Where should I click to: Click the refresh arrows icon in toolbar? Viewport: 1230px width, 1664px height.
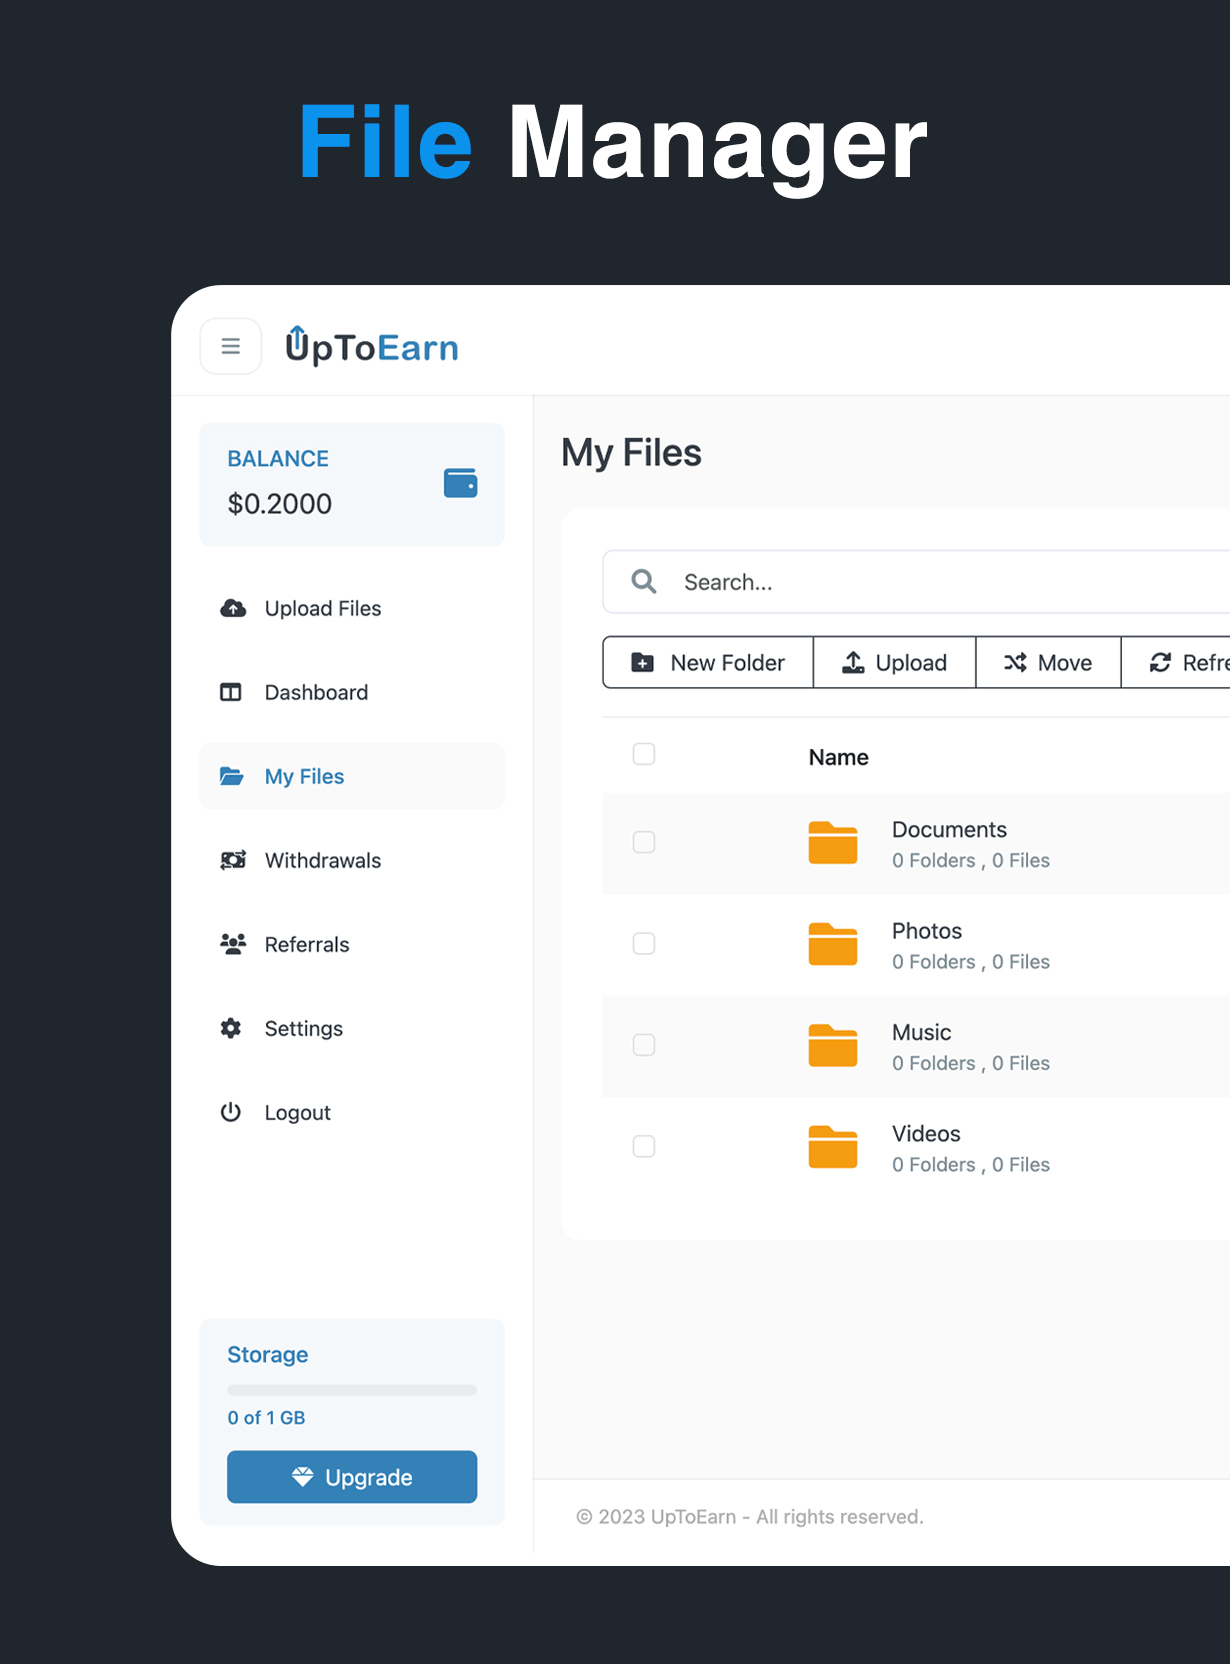1160,662
